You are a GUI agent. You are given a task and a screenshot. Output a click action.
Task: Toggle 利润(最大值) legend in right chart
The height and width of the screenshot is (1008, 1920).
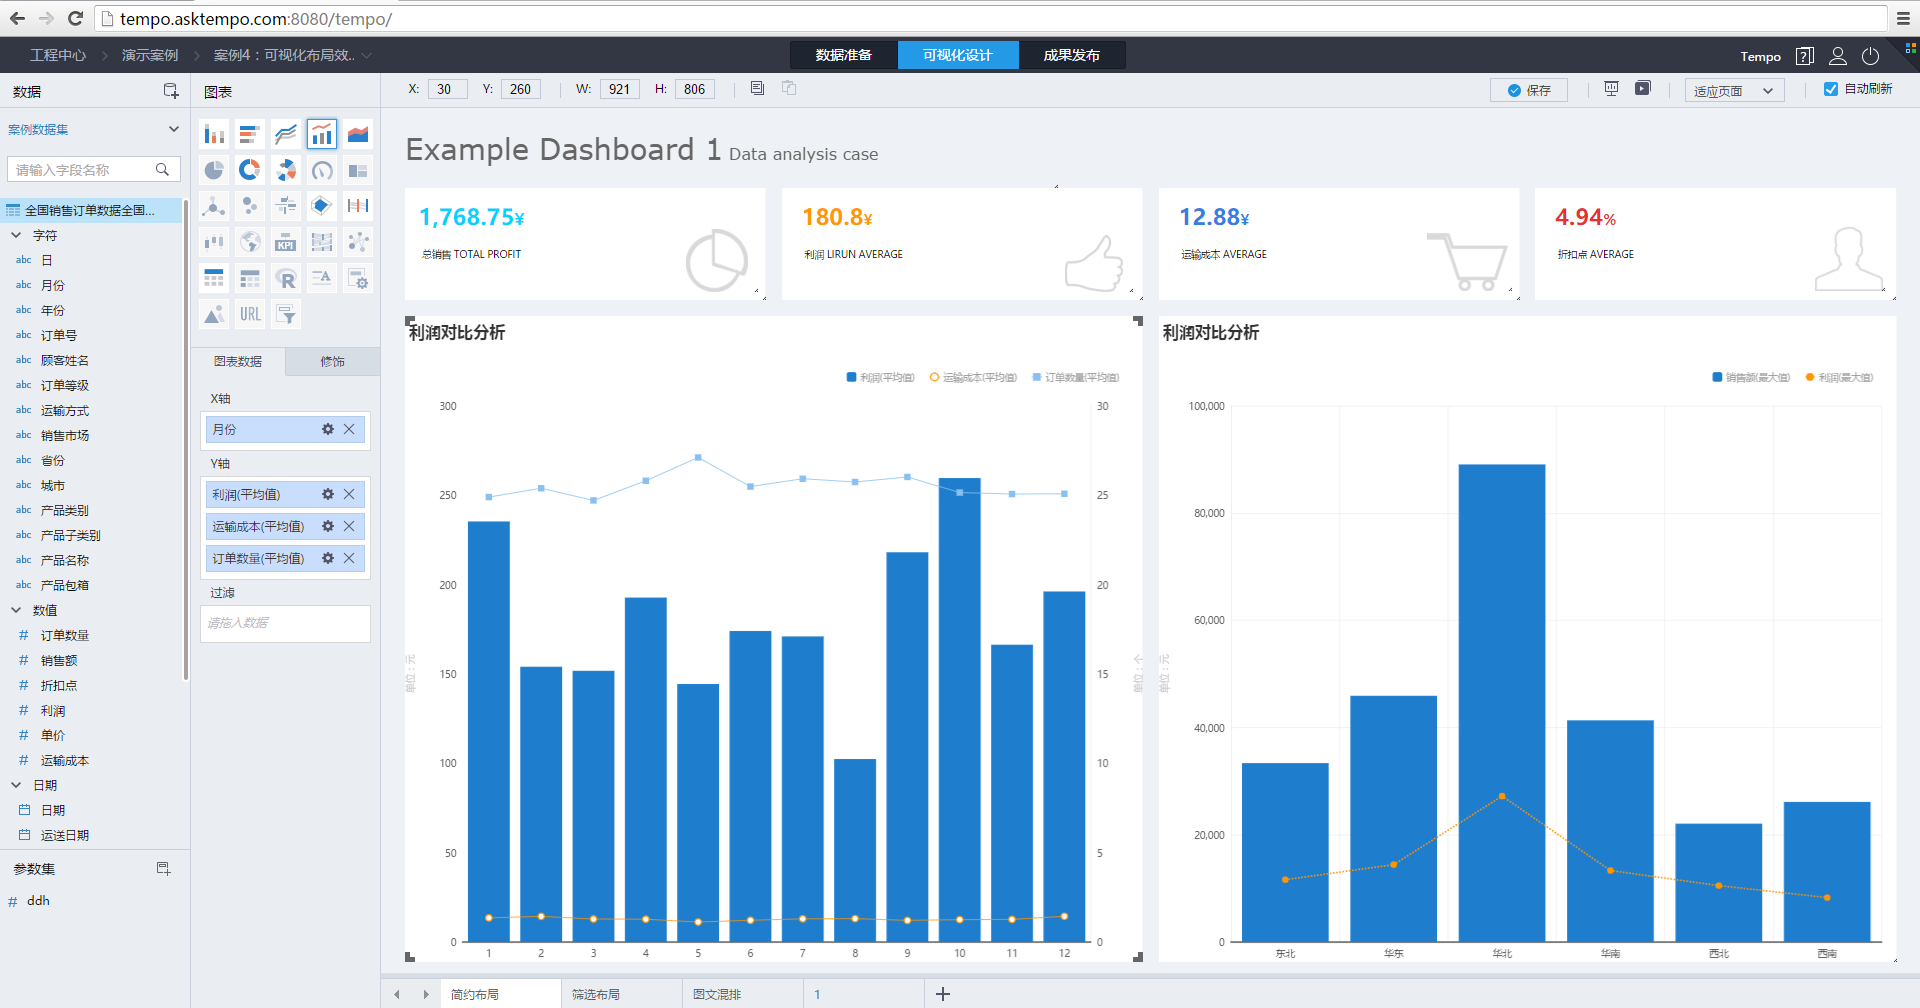tap(1839, 377)
